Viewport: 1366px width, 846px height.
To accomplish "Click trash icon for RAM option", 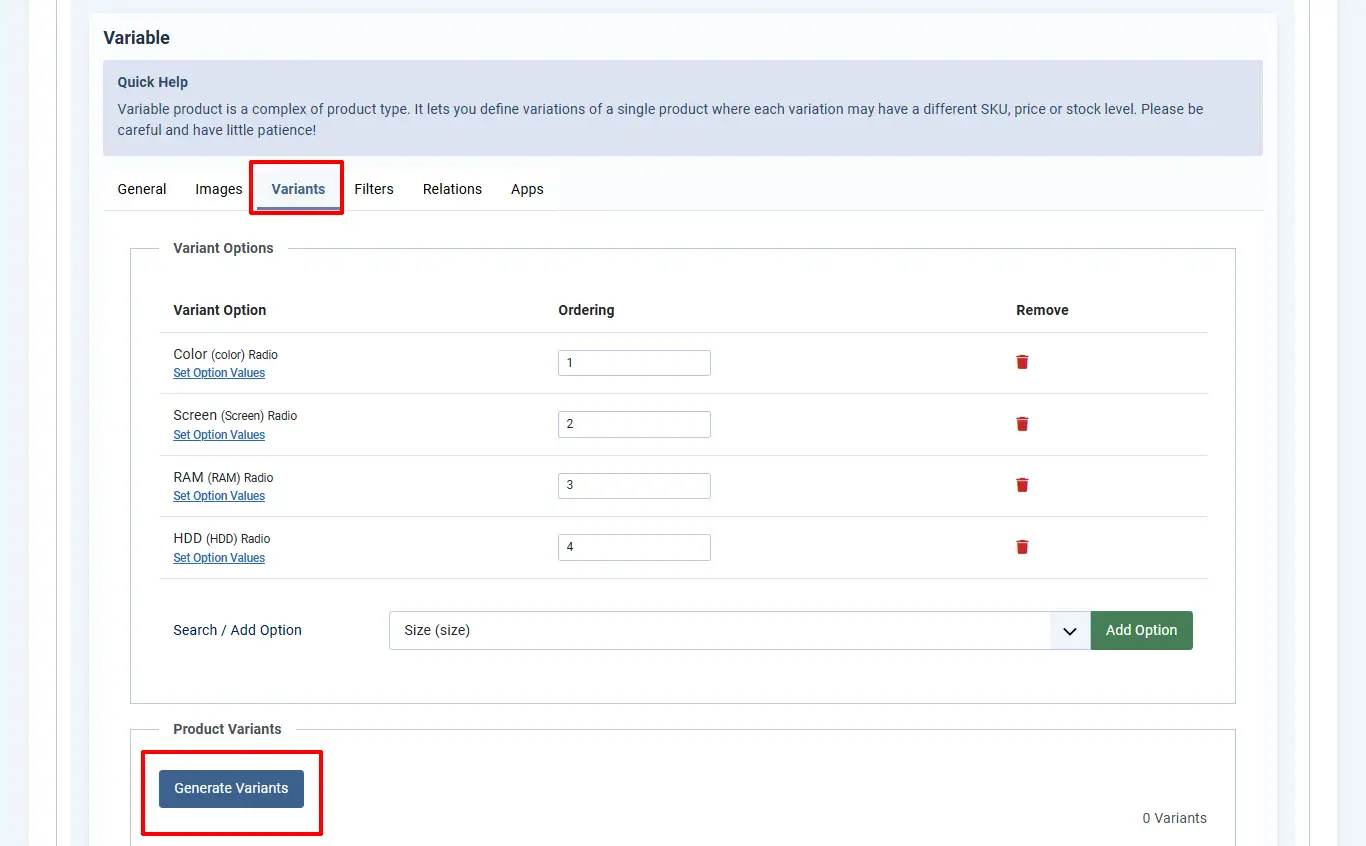I will tap(1022, 485).
